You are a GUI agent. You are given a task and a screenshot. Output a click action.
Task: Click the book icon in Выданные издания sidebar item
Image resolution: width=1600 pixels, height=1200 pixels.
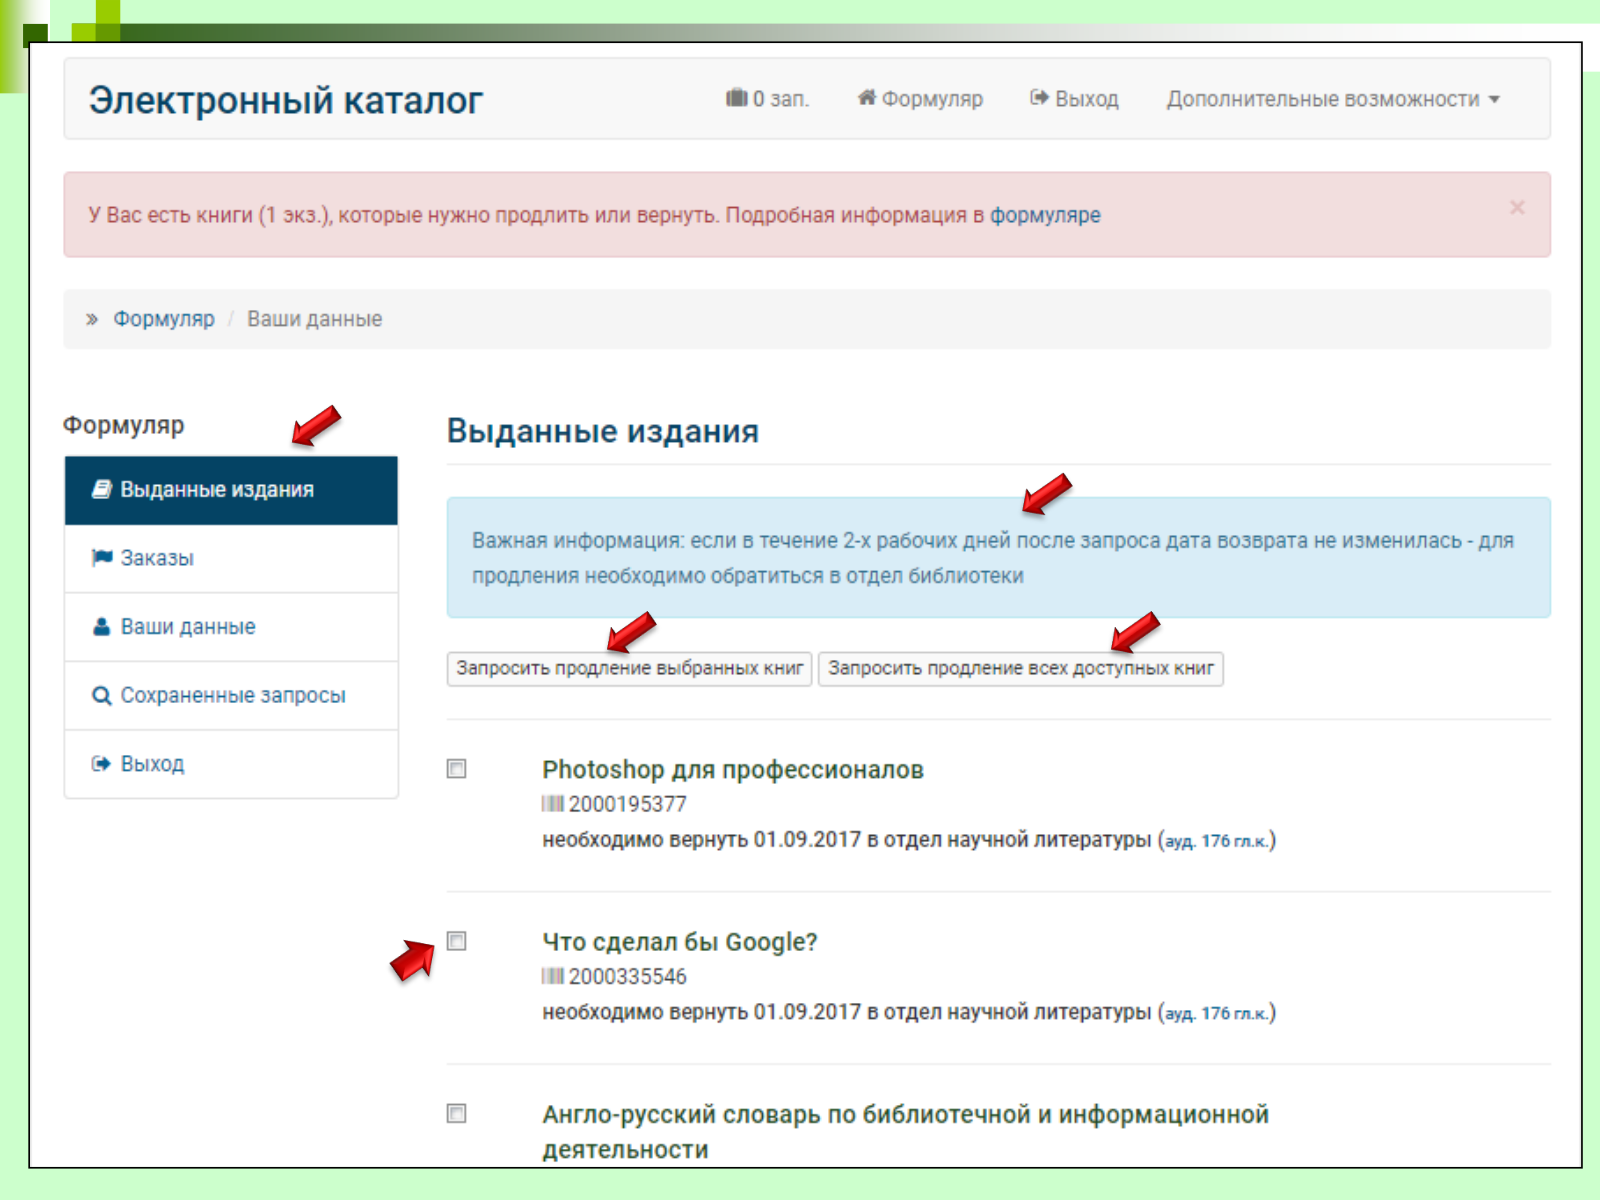coord(101,489)
